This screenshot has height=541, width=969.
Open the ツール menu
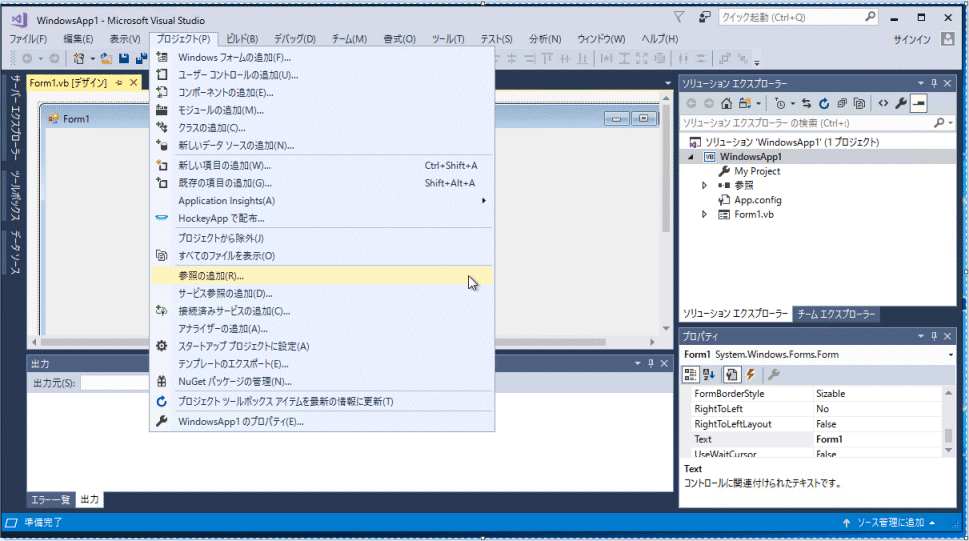point(447,39)
